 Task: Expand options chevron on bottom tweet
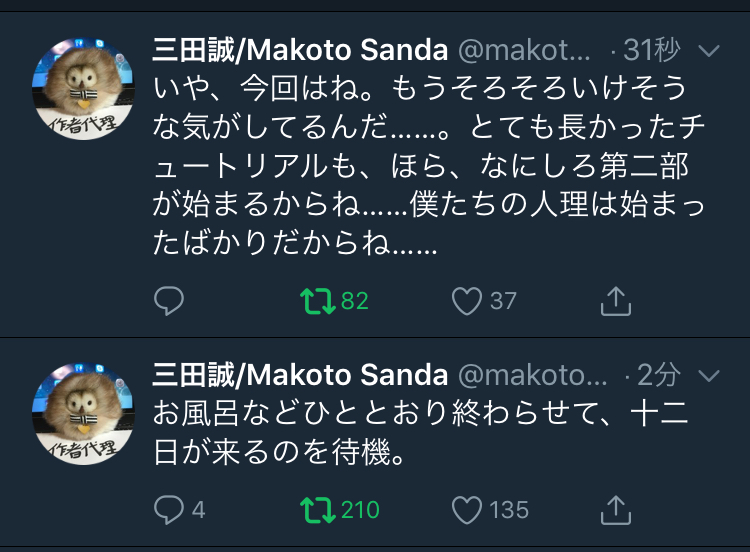coord(708,375)
